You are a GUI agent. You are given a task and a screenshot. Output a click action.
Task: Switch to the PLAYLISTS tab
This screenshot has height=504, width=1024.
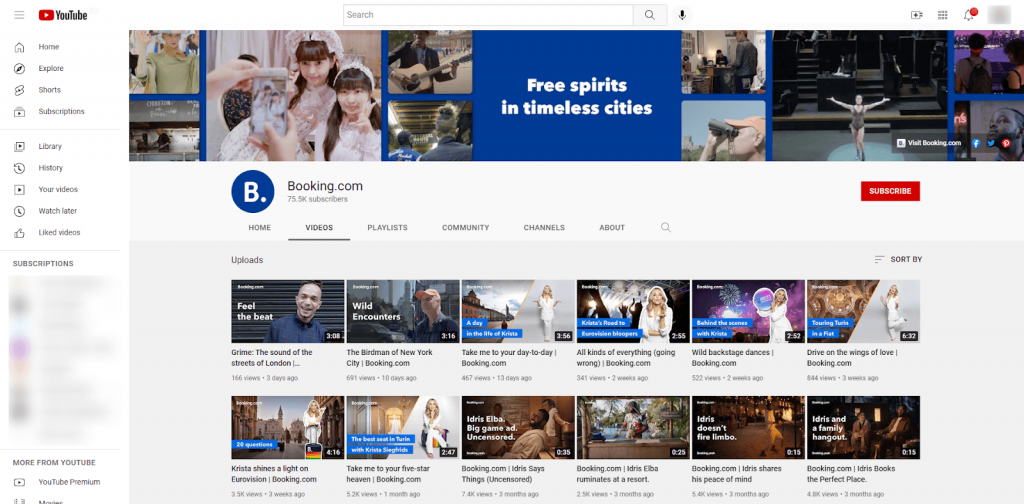[x=387, y=228]
